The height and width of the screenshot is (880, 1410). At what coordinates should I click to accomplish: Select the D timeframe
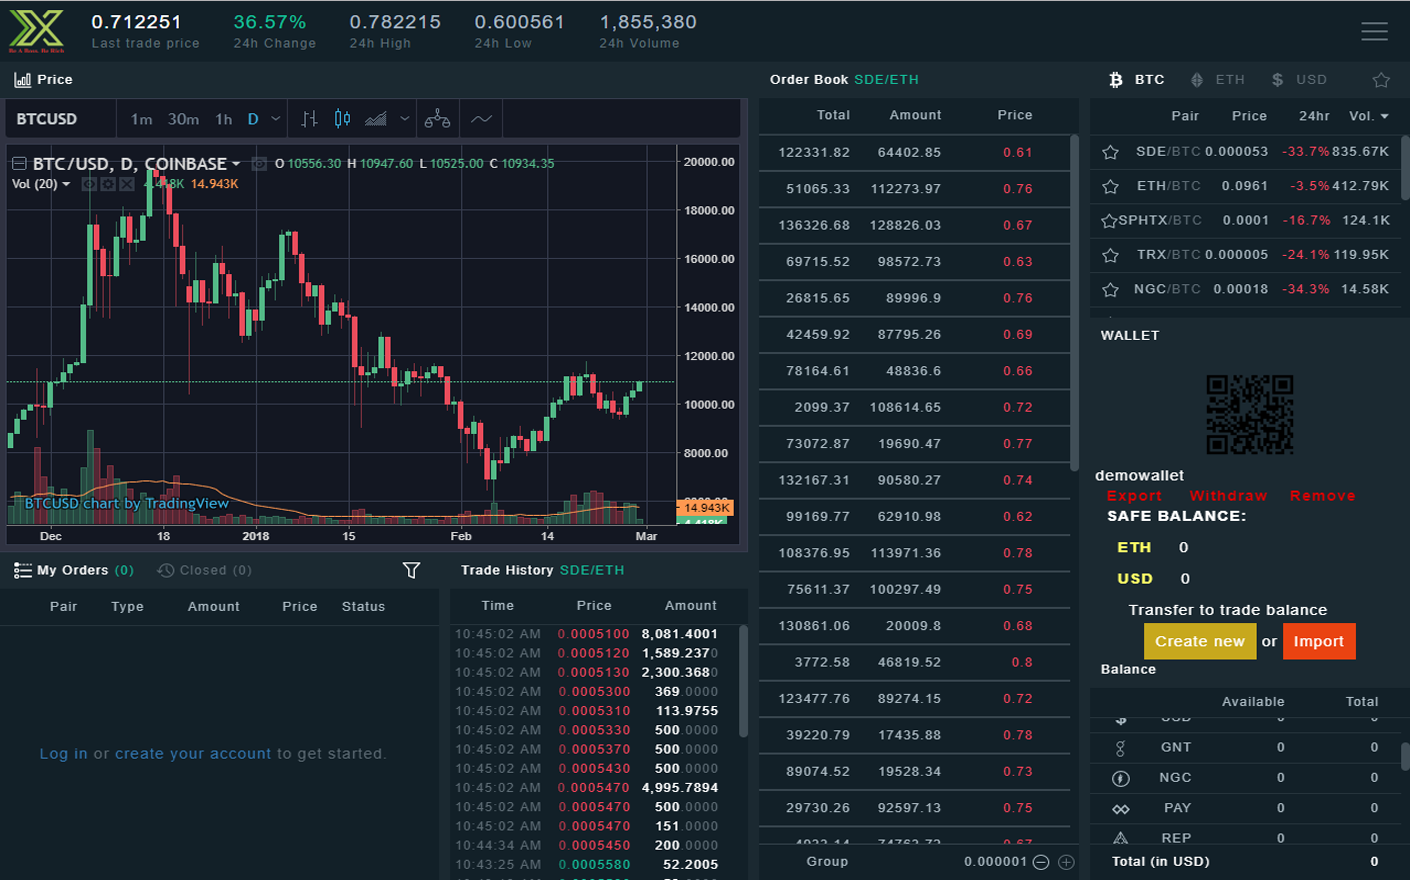tap(253, 119)
